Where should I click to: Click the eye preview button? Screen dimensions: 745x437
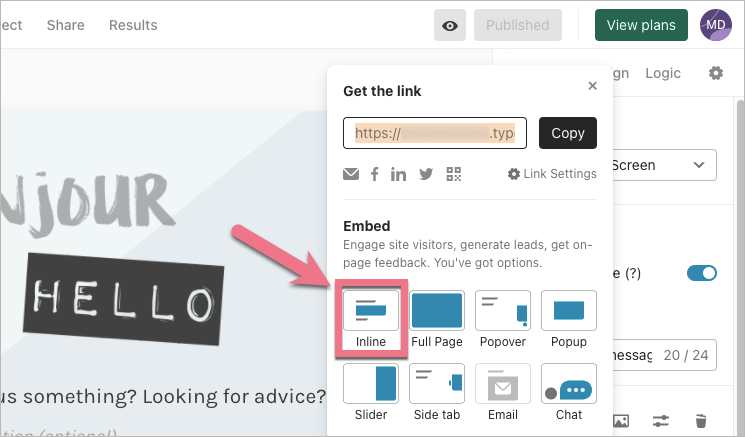click(450, 25)
